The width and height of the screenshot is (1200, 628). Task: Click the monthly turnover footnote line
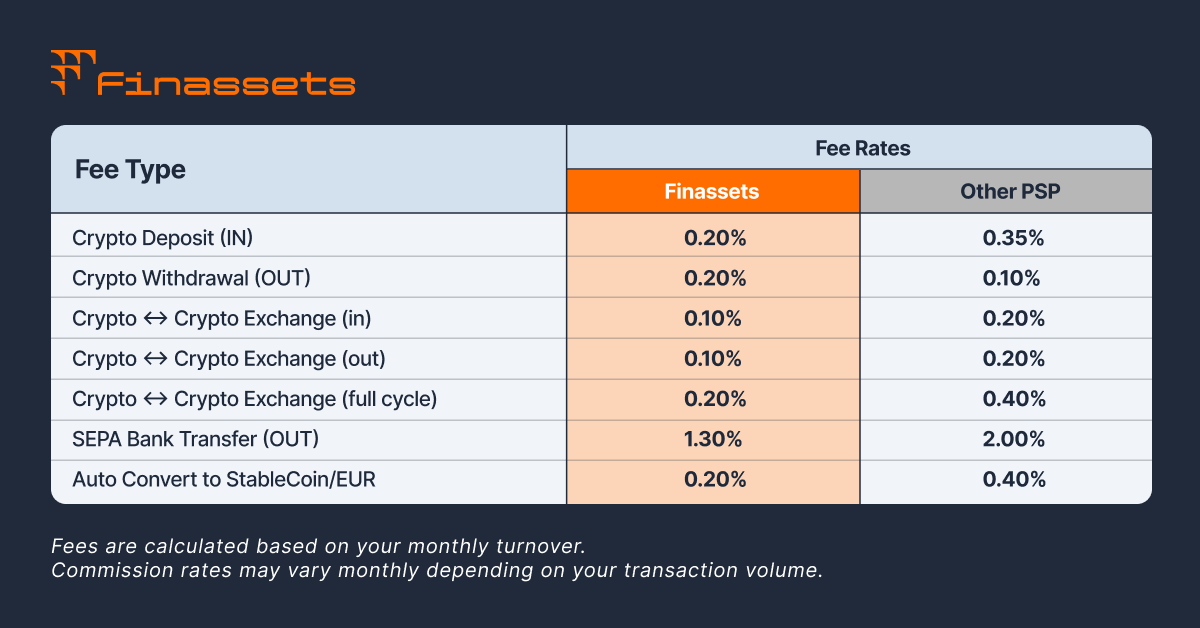pyautogui.click(x=317, y=548)
